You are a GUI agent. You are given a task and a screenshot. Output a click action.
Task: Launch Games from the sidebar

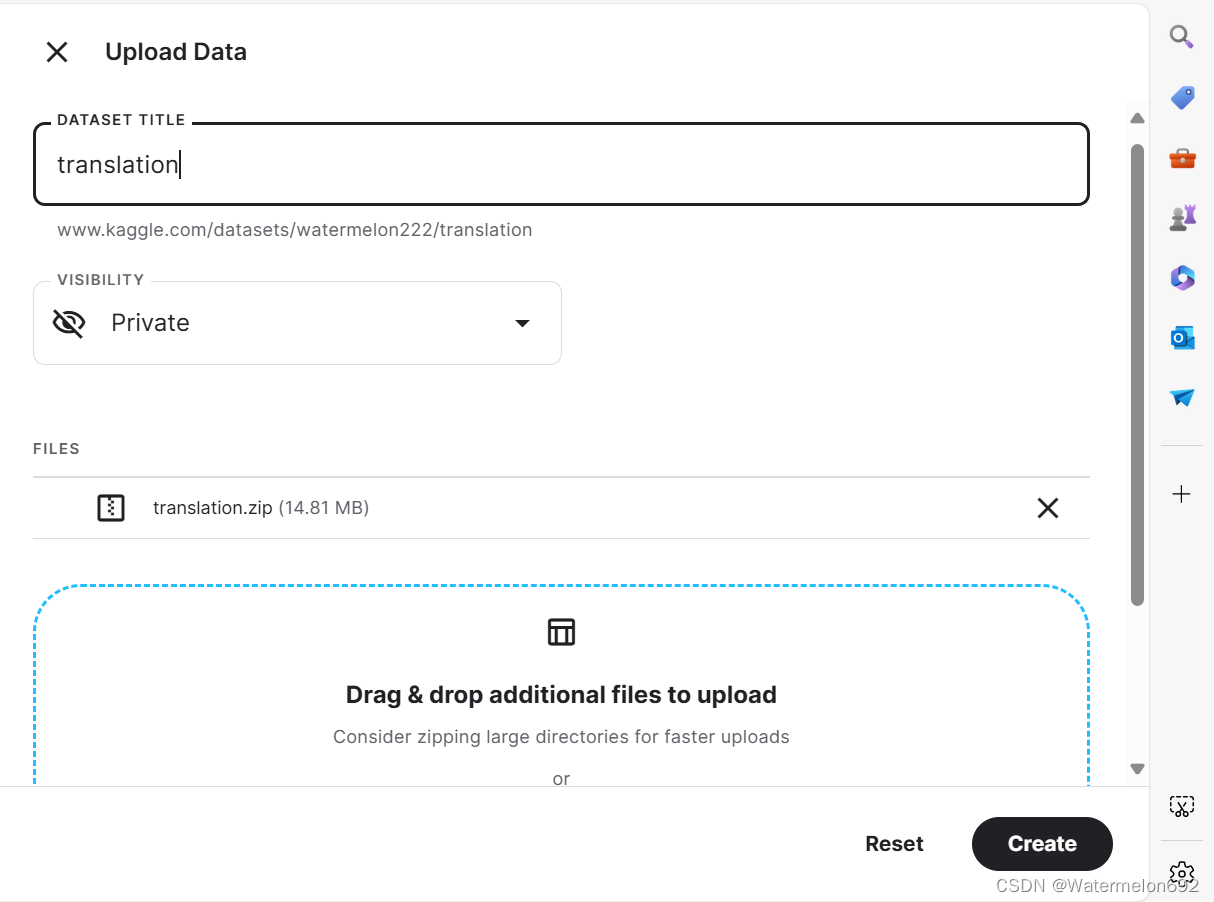tap(1182, 217)
